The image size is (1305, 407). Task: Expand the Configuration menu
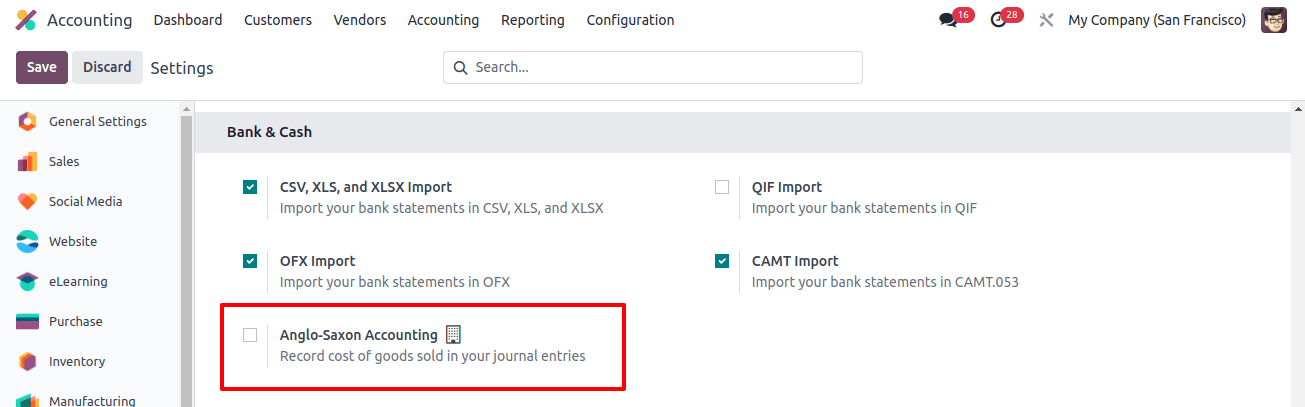[x=630, y=20]
